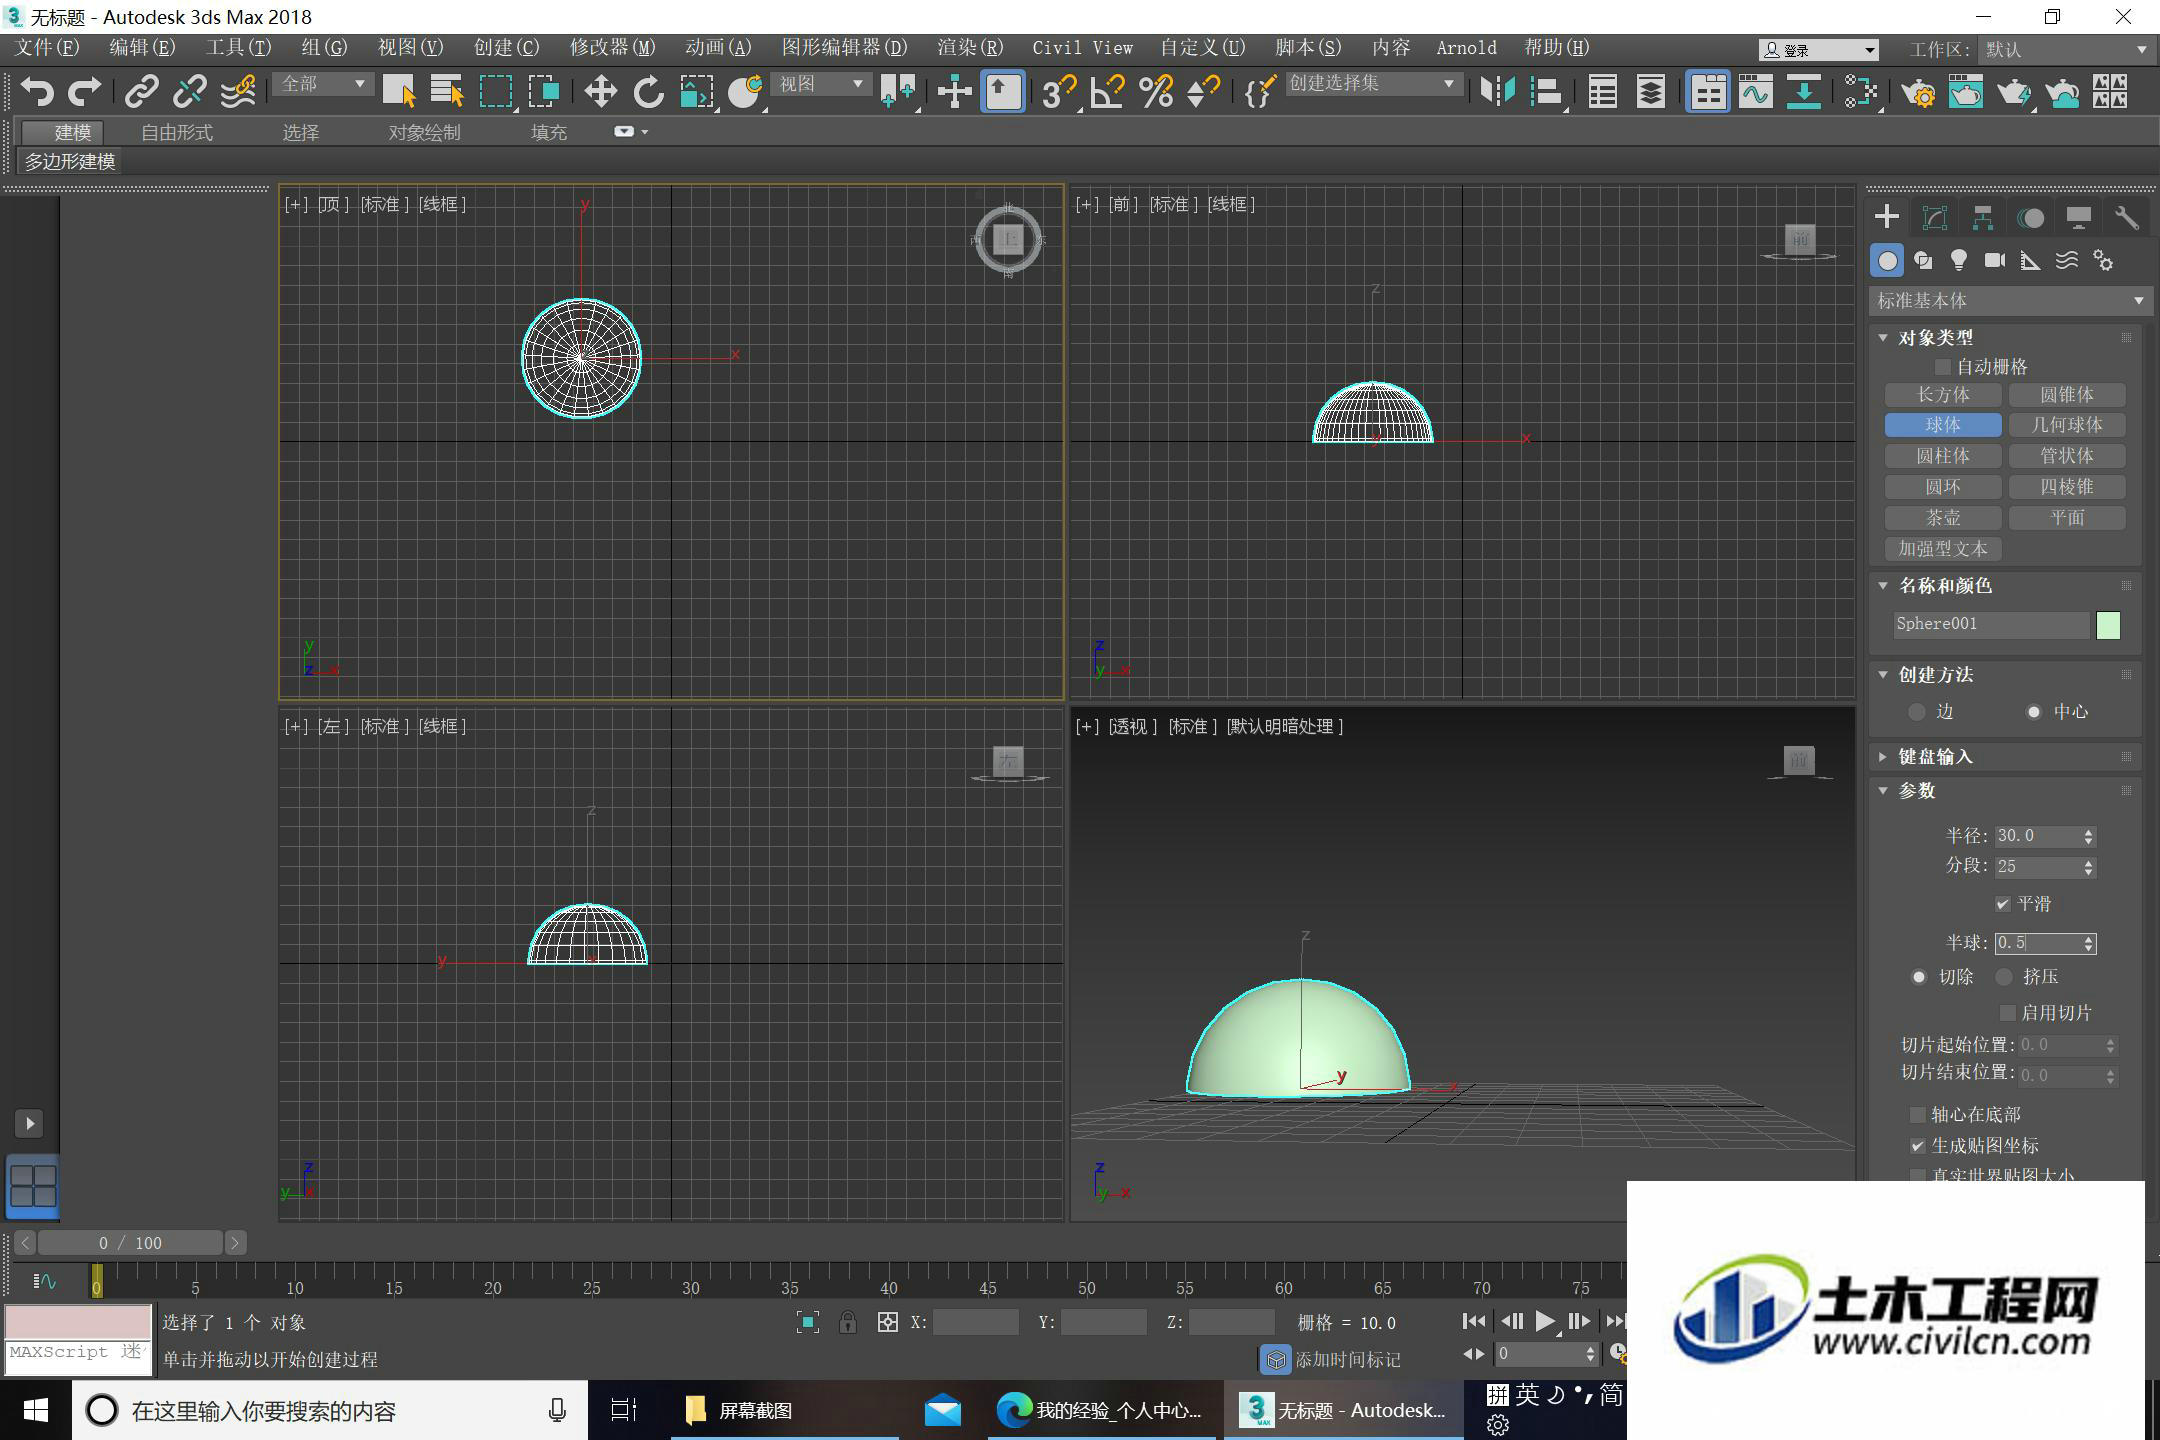The width and height of the screenshot is (2160, 1440).
Task: Select the Link tool in toolbar
Action: click(x=141, y=92)
